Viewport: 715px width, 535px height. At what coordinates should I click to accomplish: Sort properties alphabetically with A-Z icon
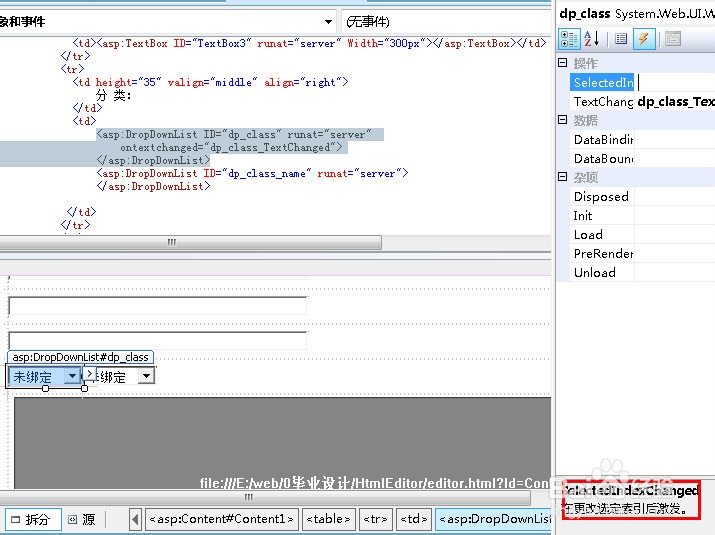point(591,39)
